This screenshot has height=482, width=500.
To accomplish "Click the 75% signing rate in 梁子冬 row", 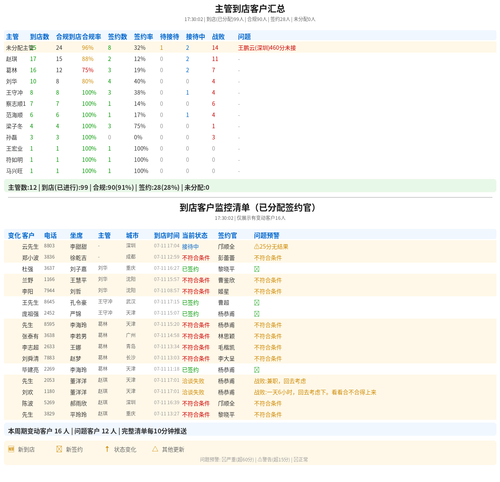I will (x=140, y=126).
